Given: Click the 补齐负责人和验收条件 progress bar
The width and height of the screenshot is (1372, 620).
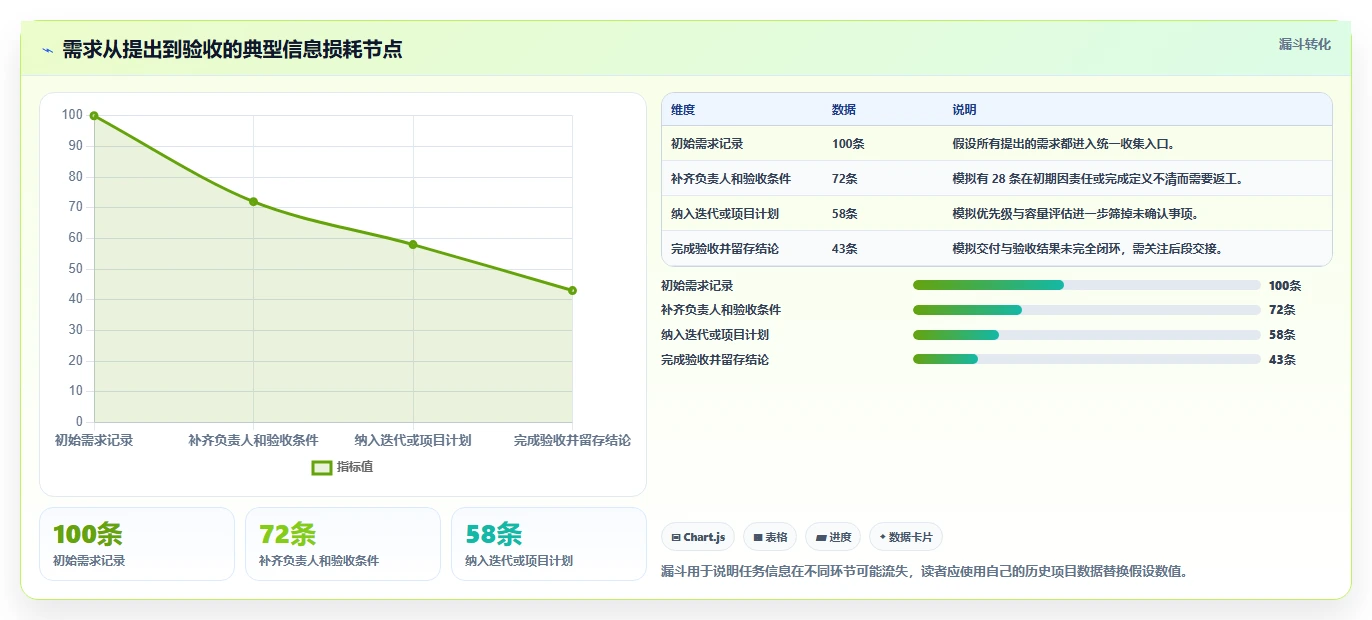Looking at the screenshot, I should (1086, 310).
